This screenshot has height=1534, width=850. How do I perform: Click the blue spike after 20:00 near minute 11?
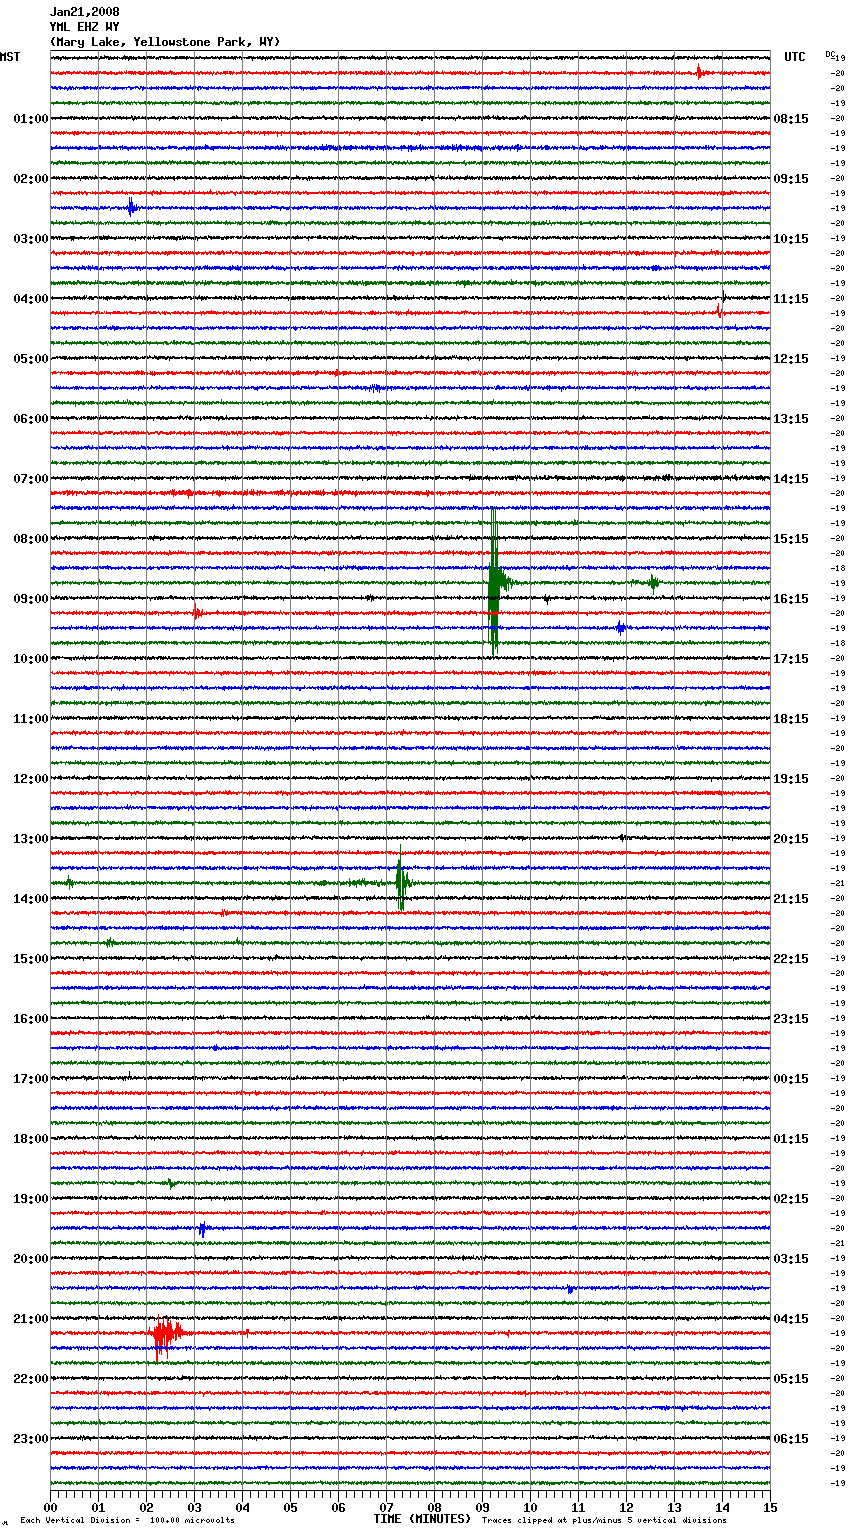(570, 1289)
